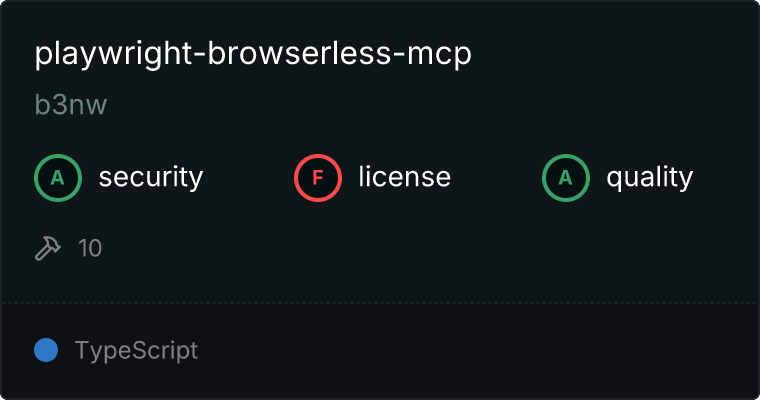Click the hammer tools icon

pos(48,248)
